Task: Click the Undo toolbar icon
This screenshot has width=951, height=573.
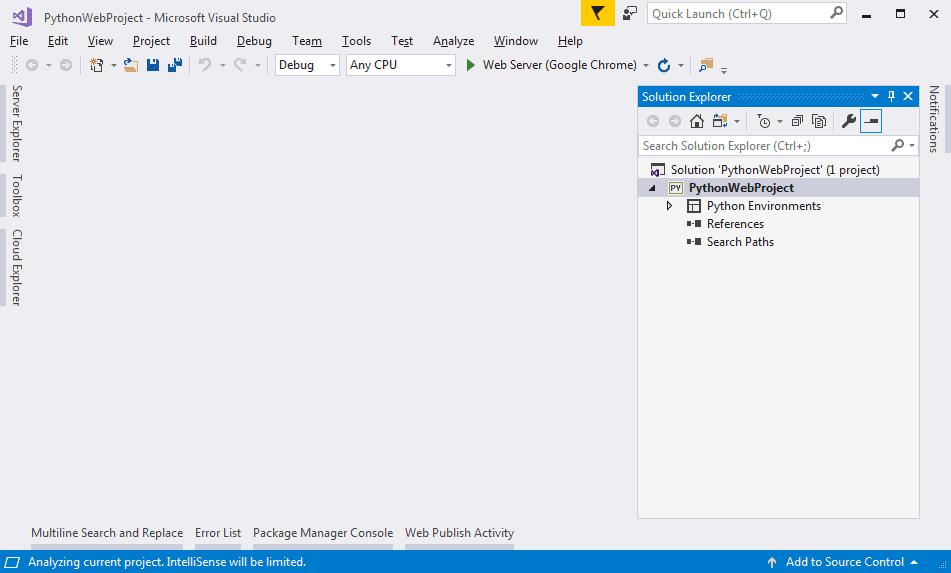Action: pos(205,65)
